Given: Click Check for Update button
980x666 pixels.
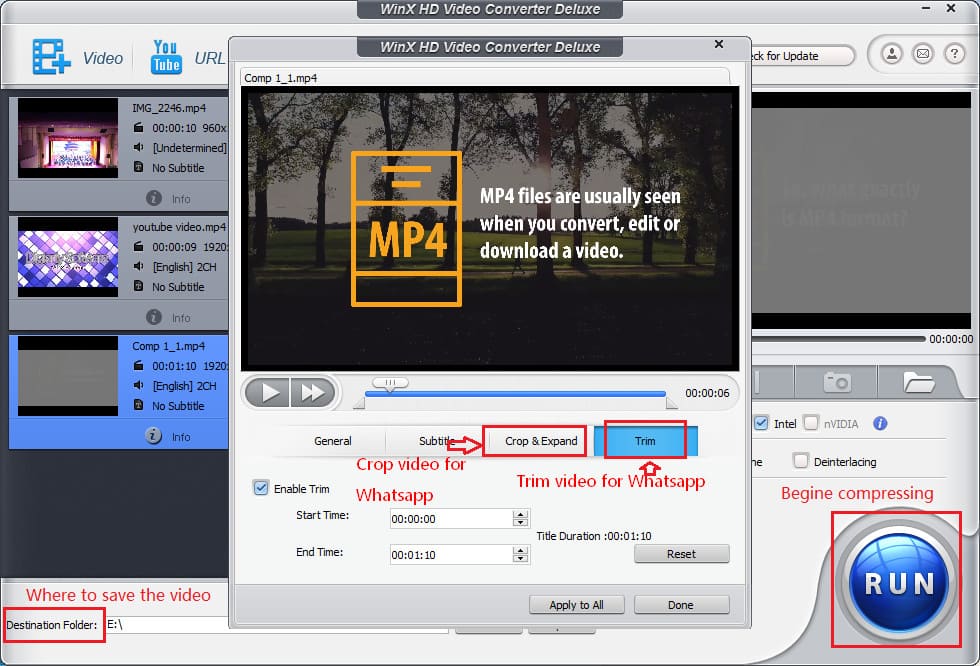Looking at the screenshot, I should [802, 56].
